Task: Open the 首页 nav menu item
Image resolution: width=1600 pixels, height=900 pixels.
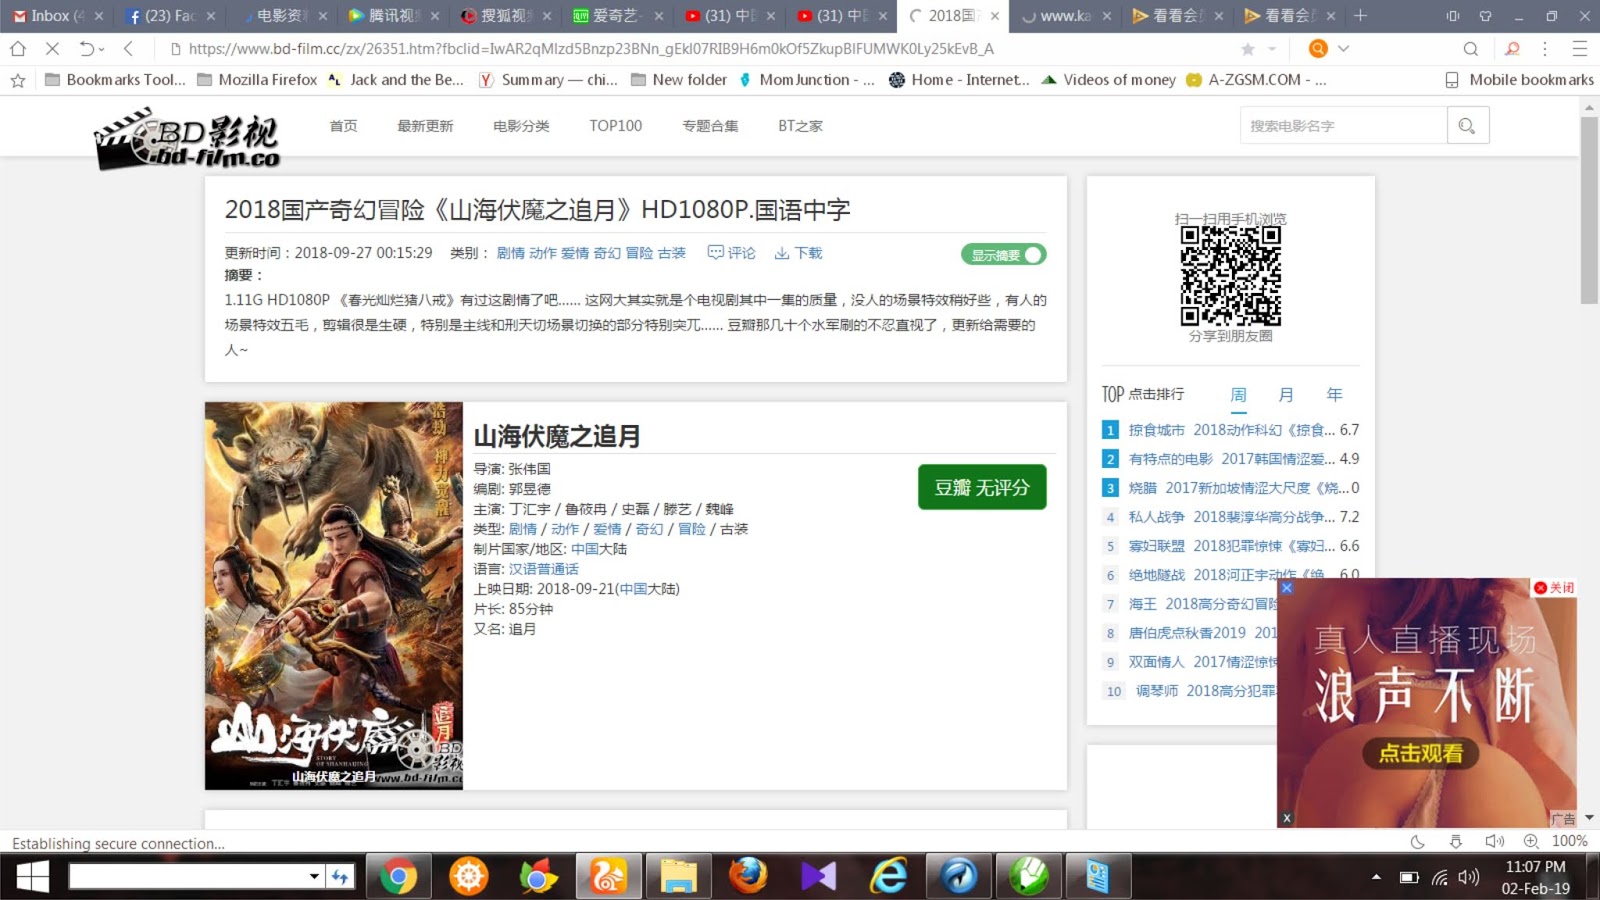Action: click(343, 126)
